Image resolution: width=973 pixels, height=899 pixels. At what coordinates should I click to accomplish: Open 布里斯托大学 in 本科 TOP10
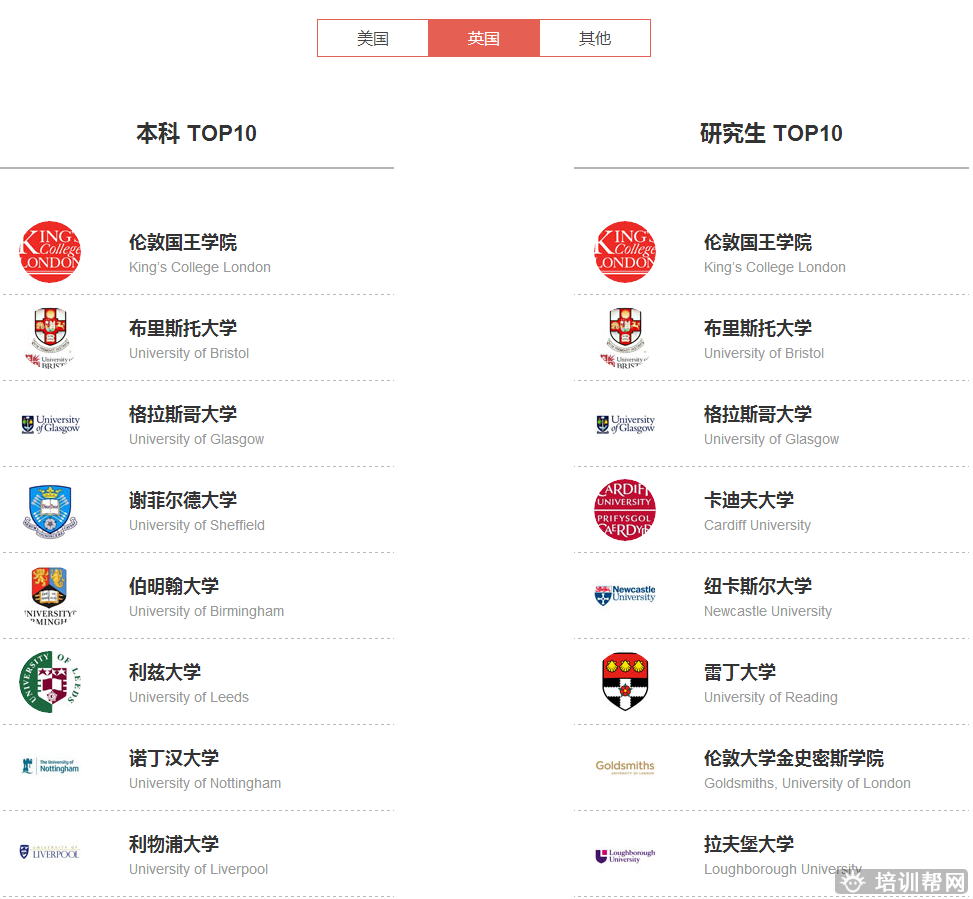[183, 328]
